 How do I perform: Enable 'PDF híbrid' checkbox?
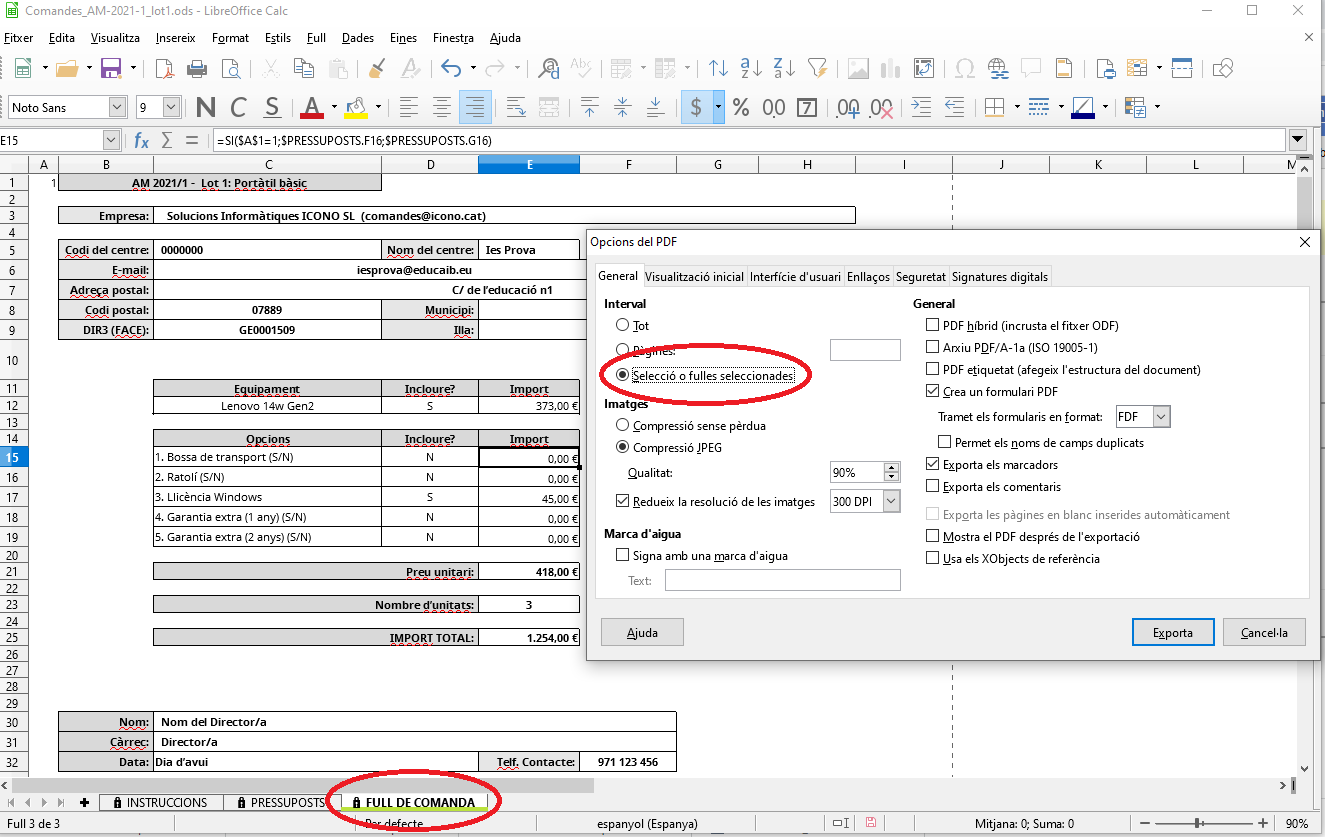(933, 326)
